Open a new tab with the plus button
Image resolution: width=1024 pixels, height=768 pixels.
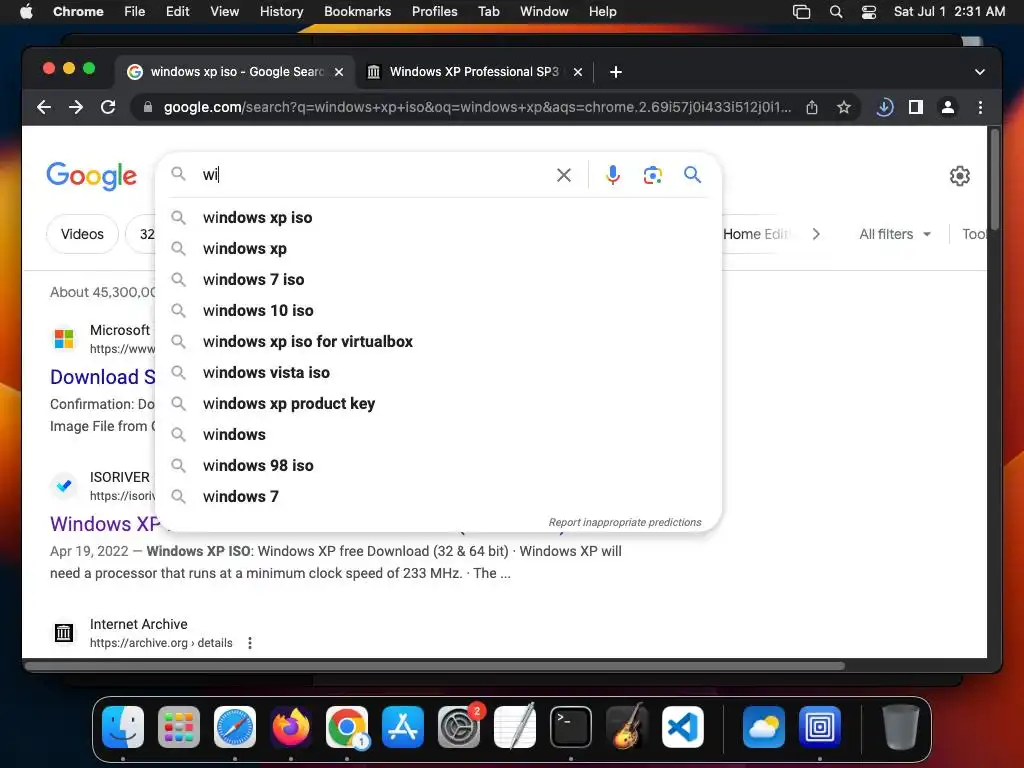[x=616, y=72]
